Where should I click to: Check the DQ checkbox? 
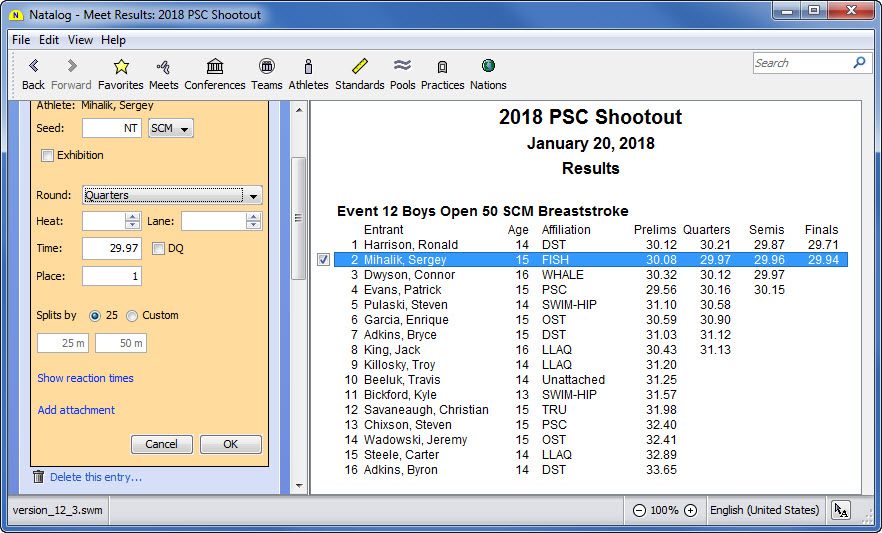coord(158,248)
